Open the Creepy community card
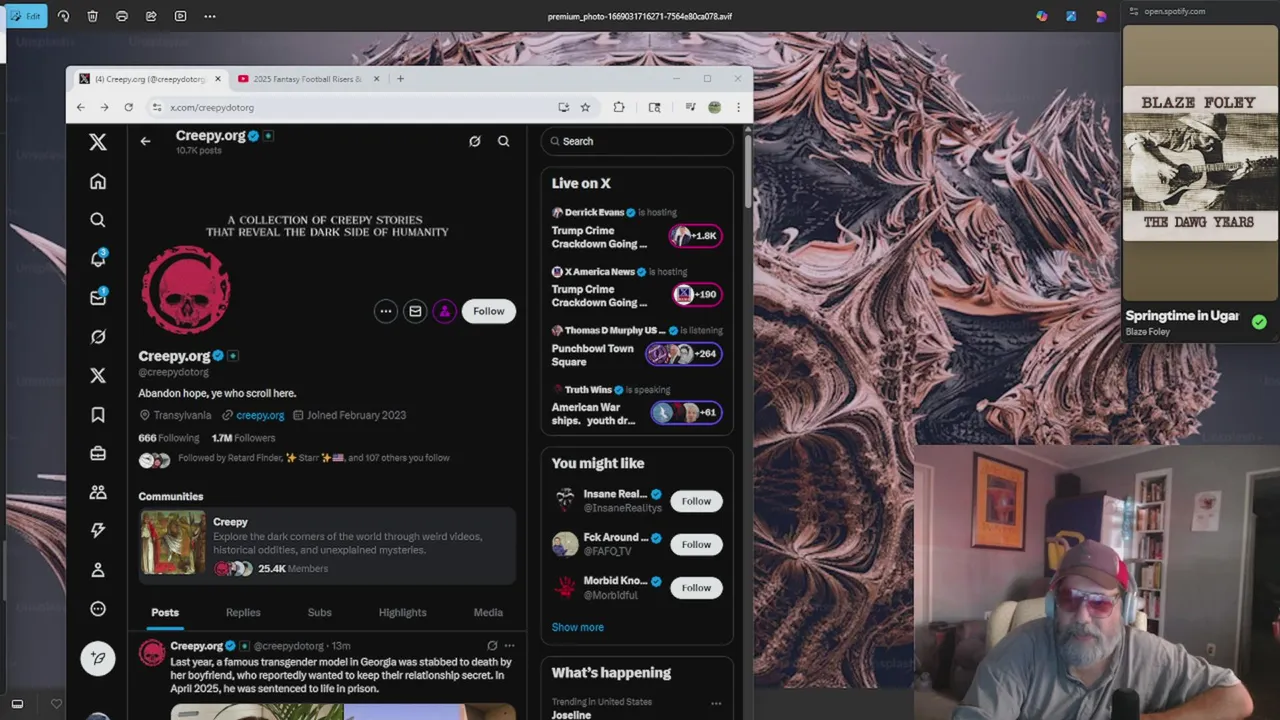 click(327, 545)
